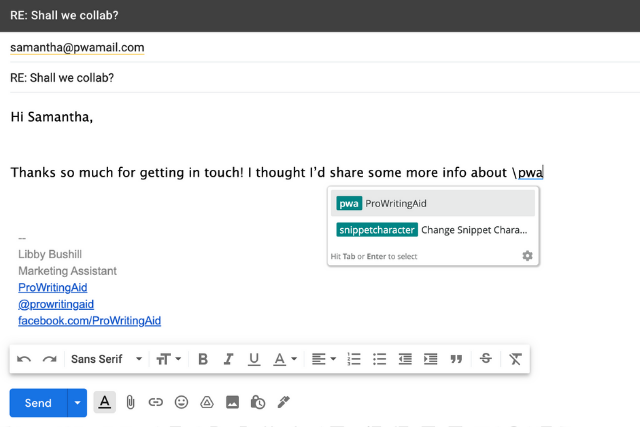Open snippet settings gear icon
This screenshot has height=427, width=640.
pyautogui.click(x=527, y=256)
